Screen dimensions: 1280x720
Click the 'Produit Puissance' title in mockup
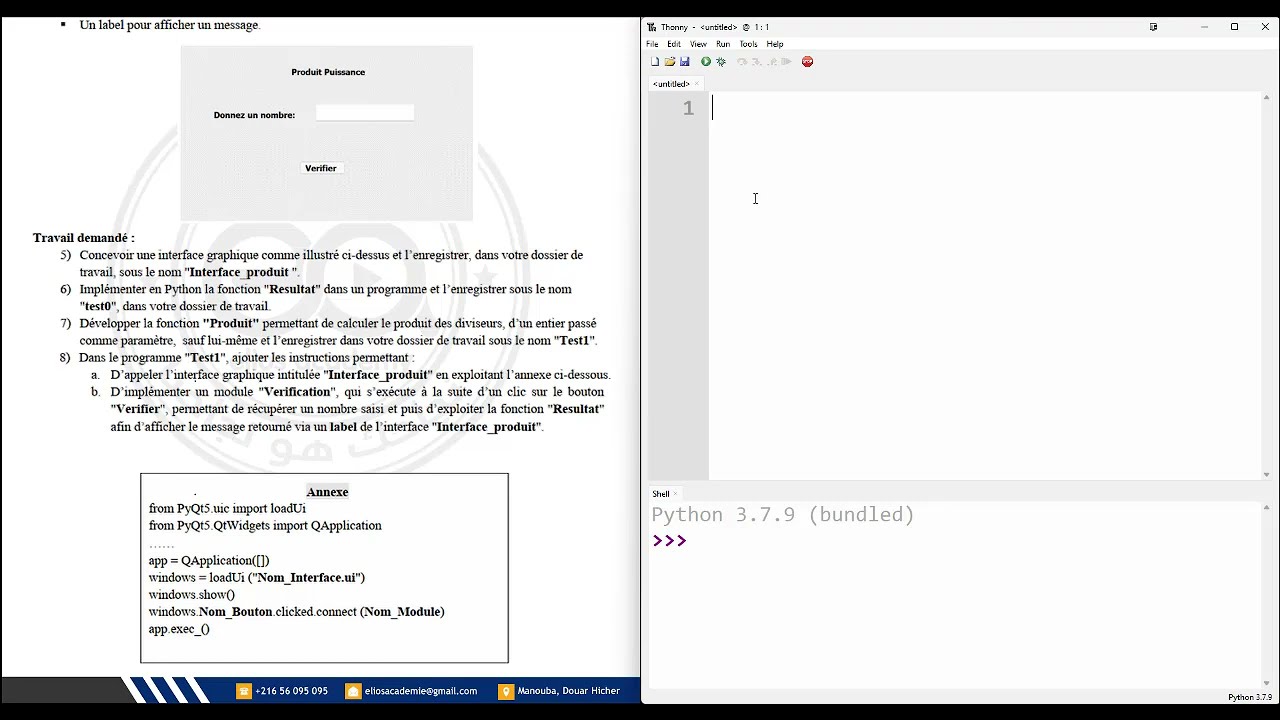328,72
